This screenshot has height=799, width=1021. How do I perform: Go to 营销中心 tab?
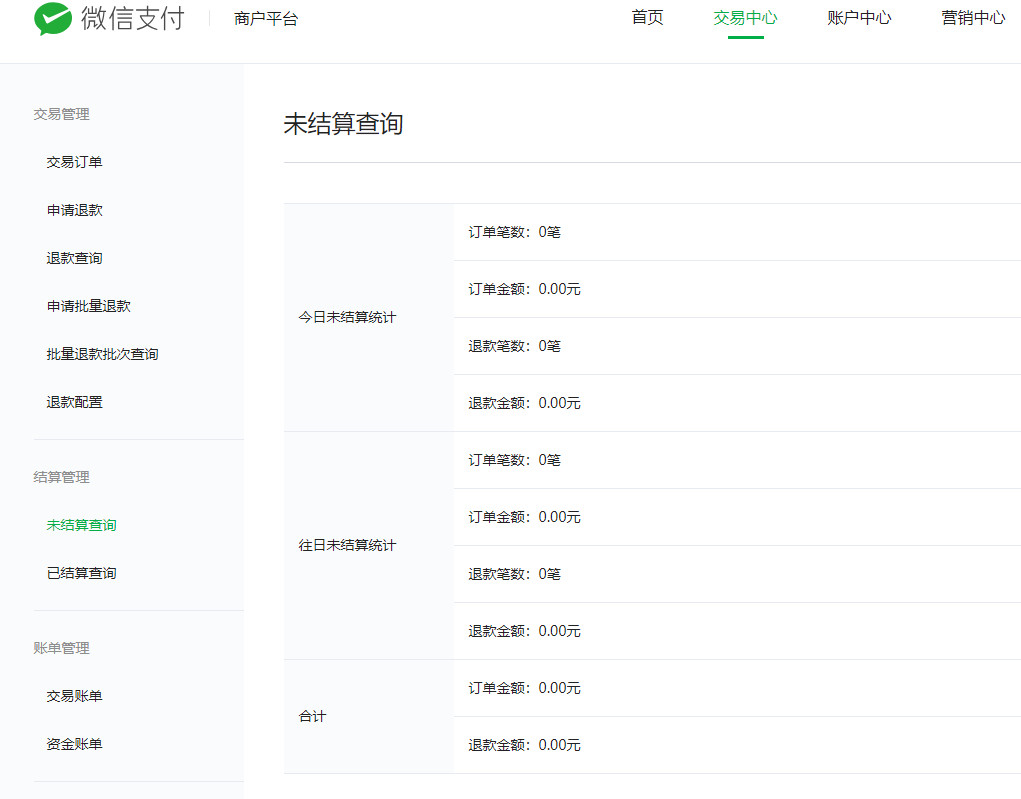973,18
